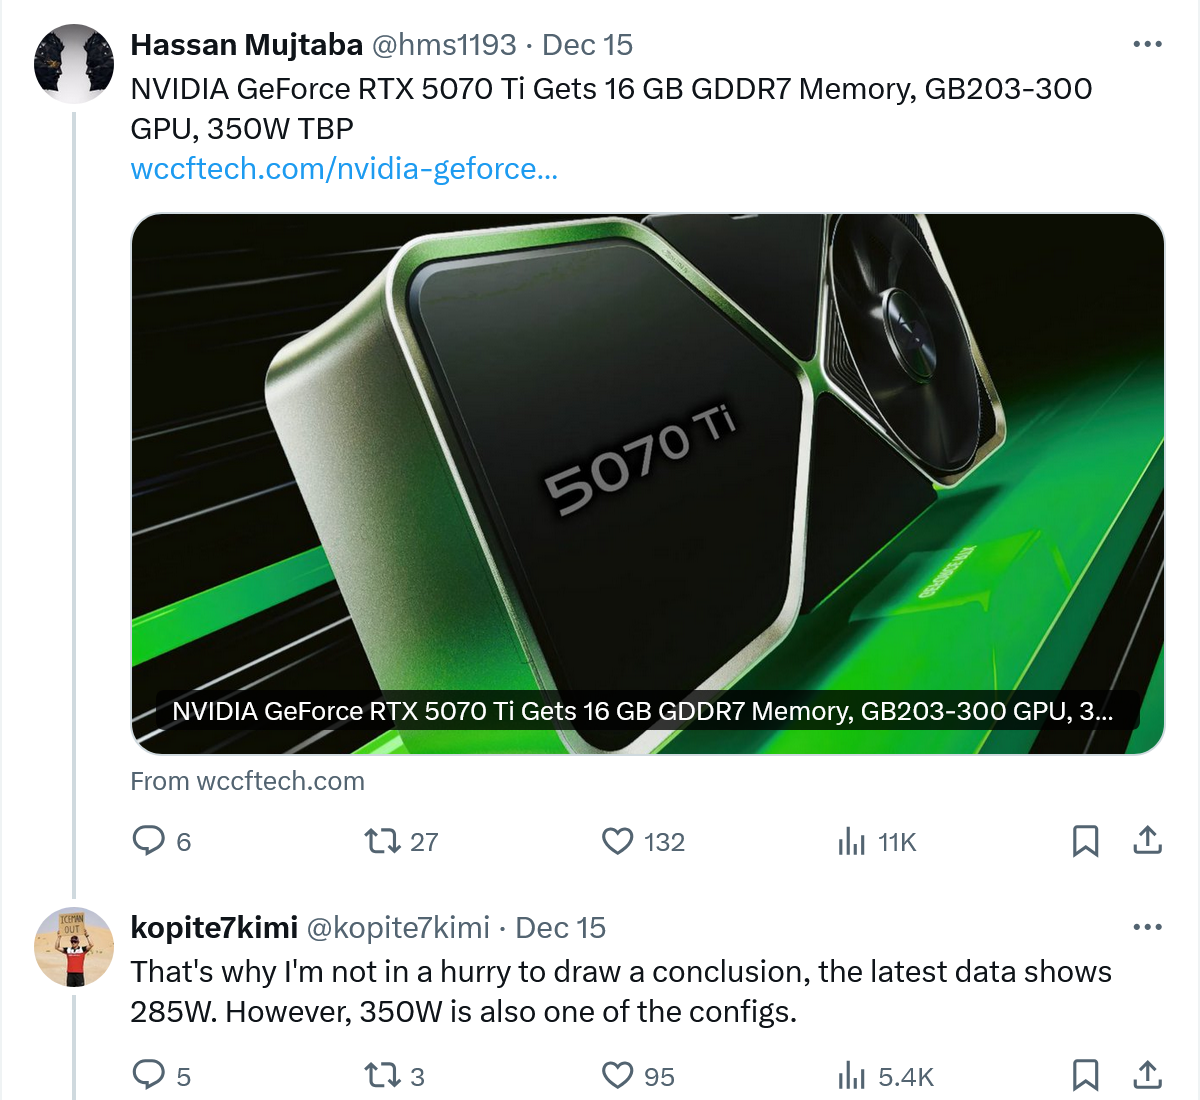
Task: Open the more options menu on the top tweet
Action: coord(1146,42)
